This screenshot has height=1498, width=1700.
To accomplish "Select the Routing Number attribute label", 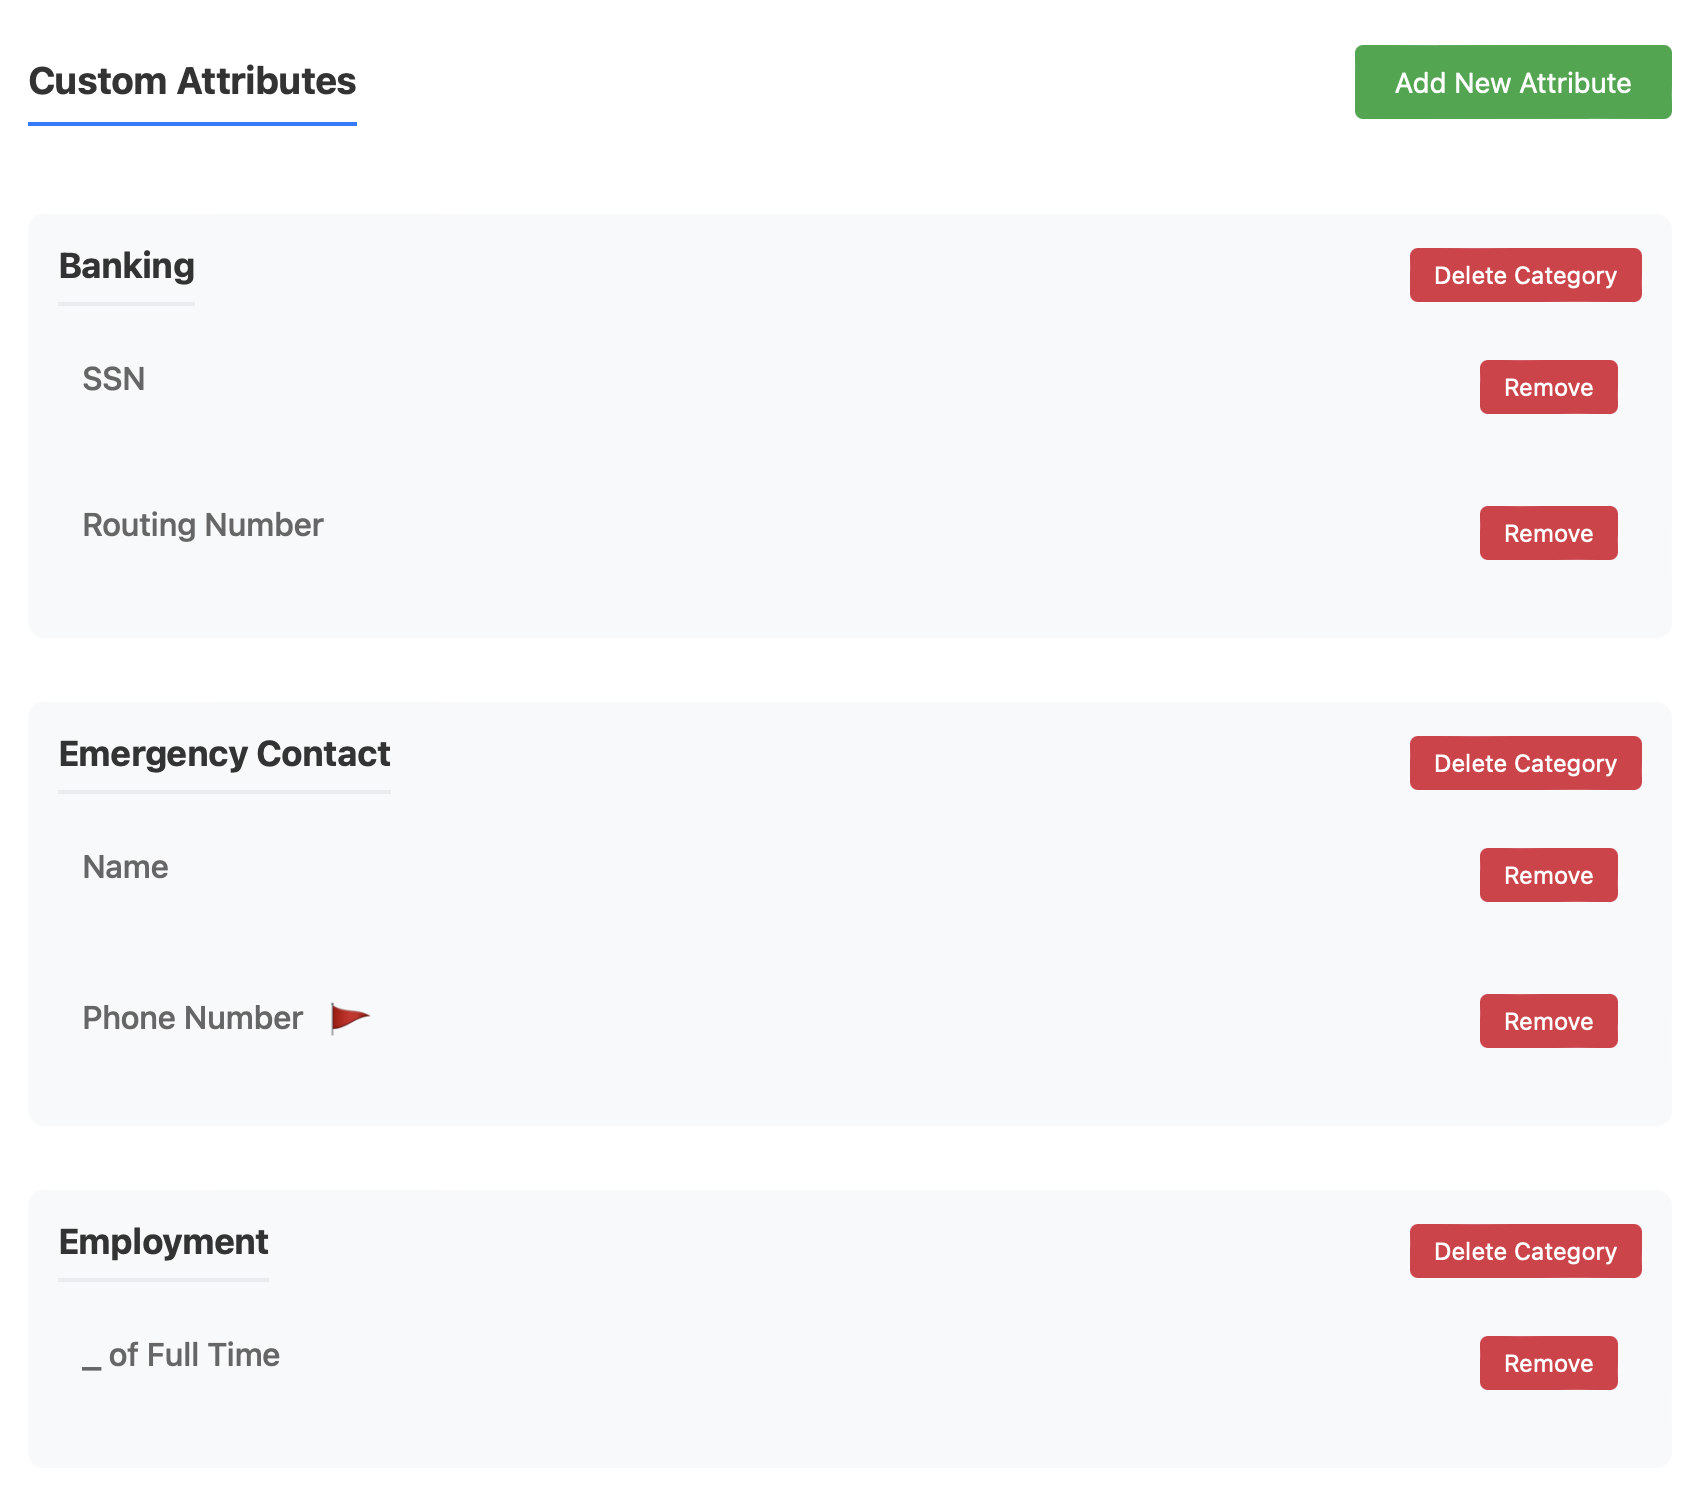I will (x=203, y=525).
